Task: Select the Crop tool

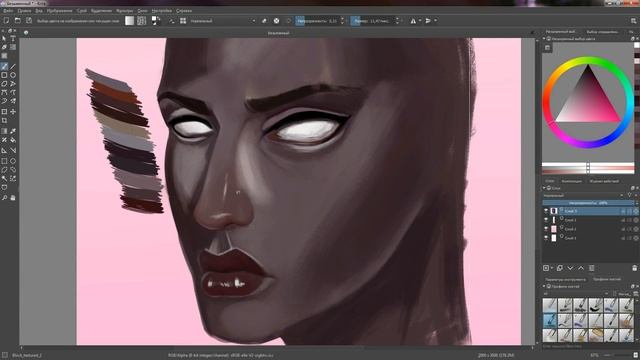Action: point(4,121)
